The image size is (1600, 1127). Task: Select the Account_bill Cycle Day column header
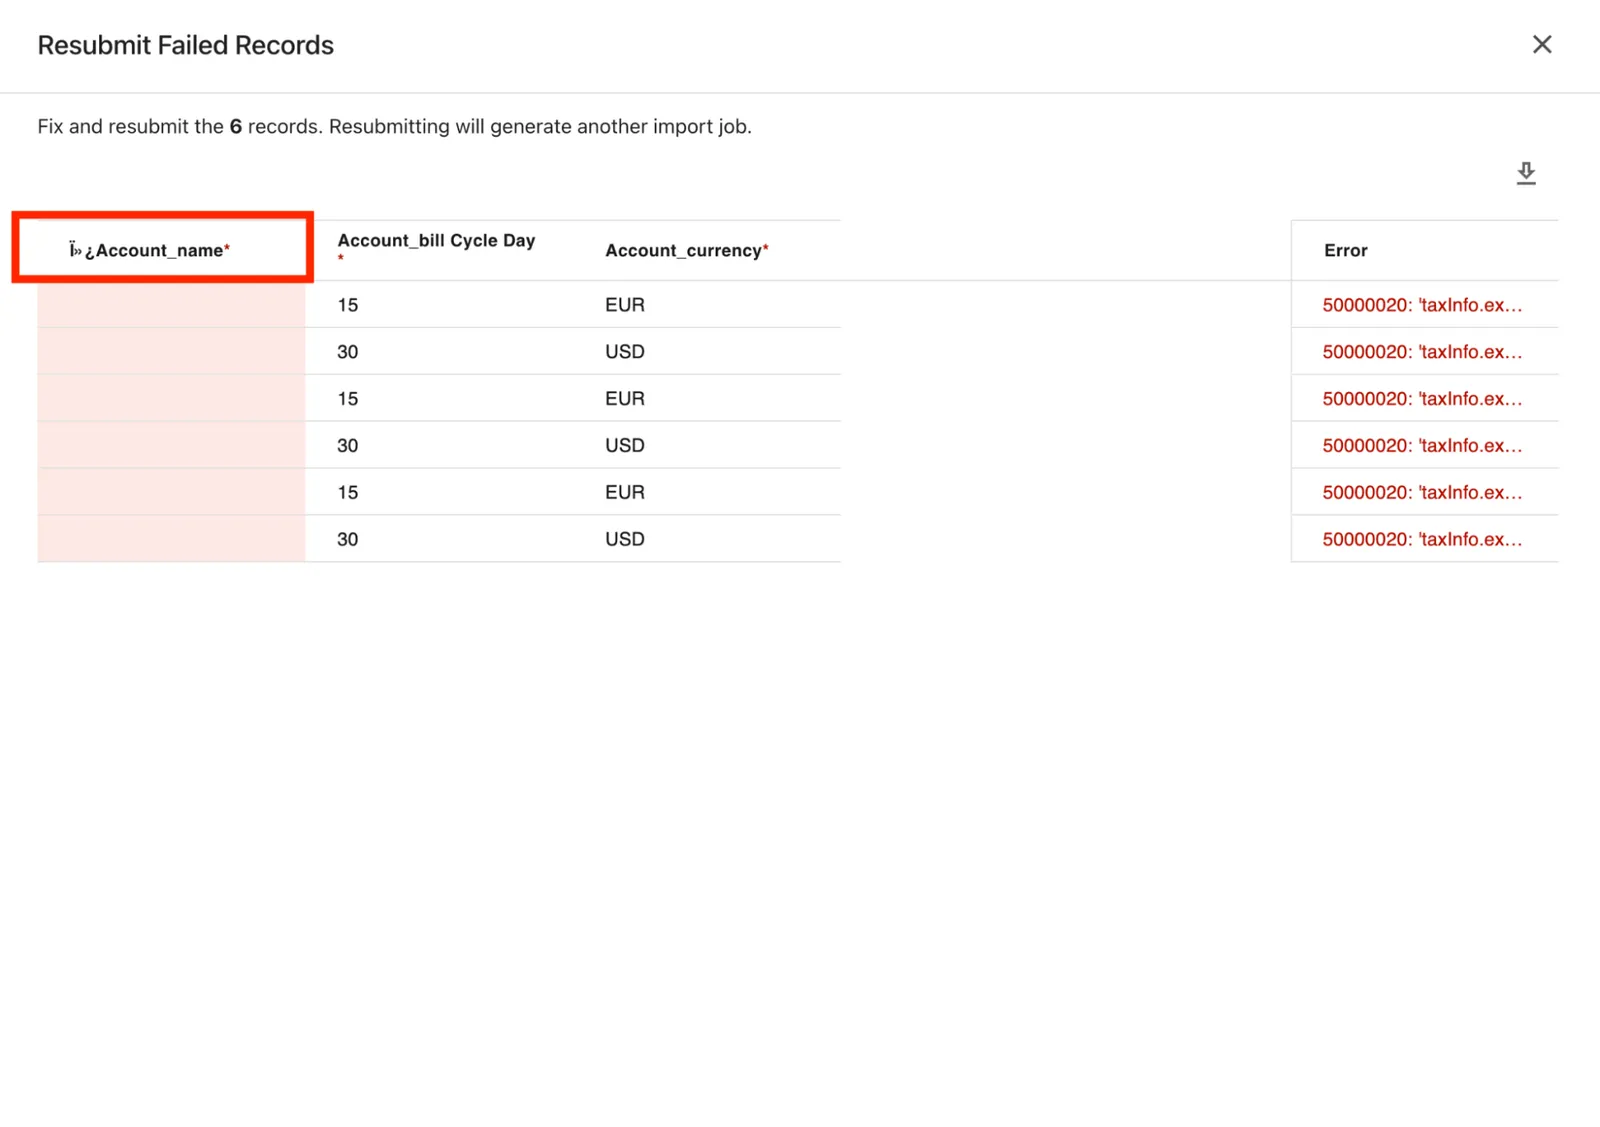pyautogui.click(x=437, y=248)
